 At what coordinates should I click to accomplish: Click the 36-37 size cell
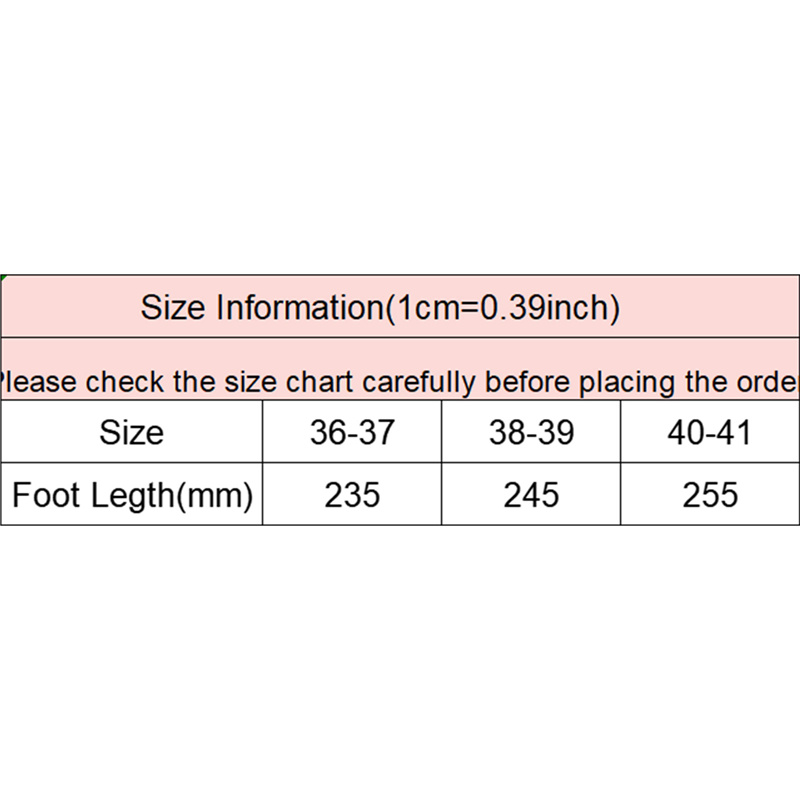click(x=352, y=433)
